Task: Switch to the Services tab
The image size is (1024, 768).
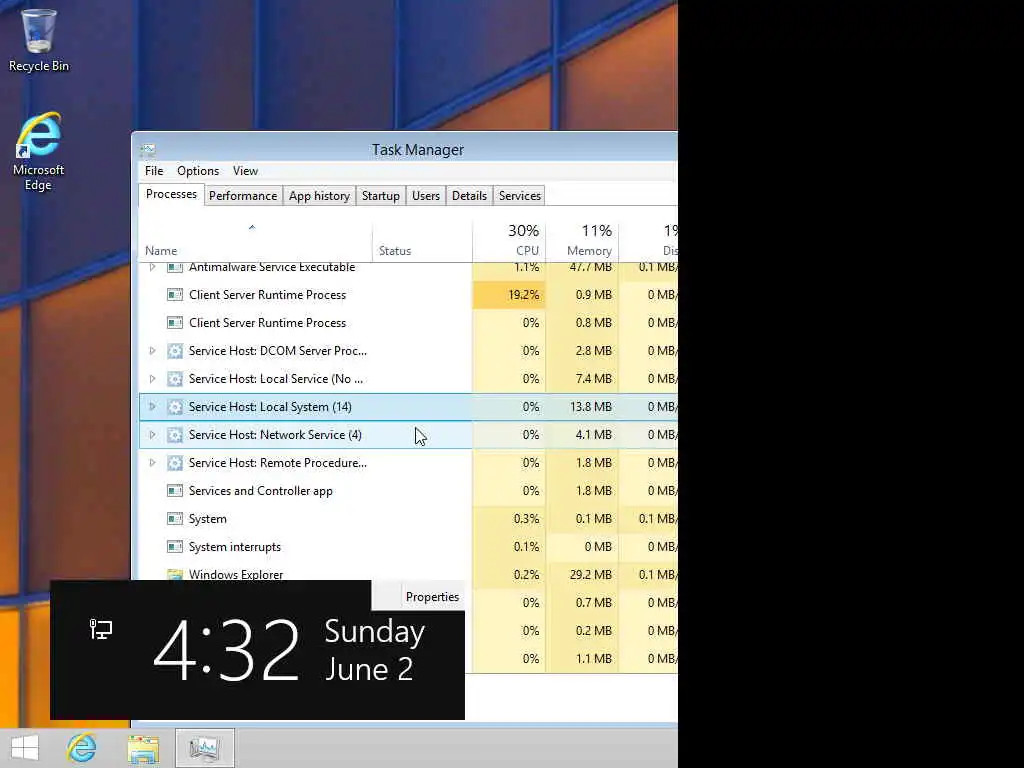Action: point(520,196)
